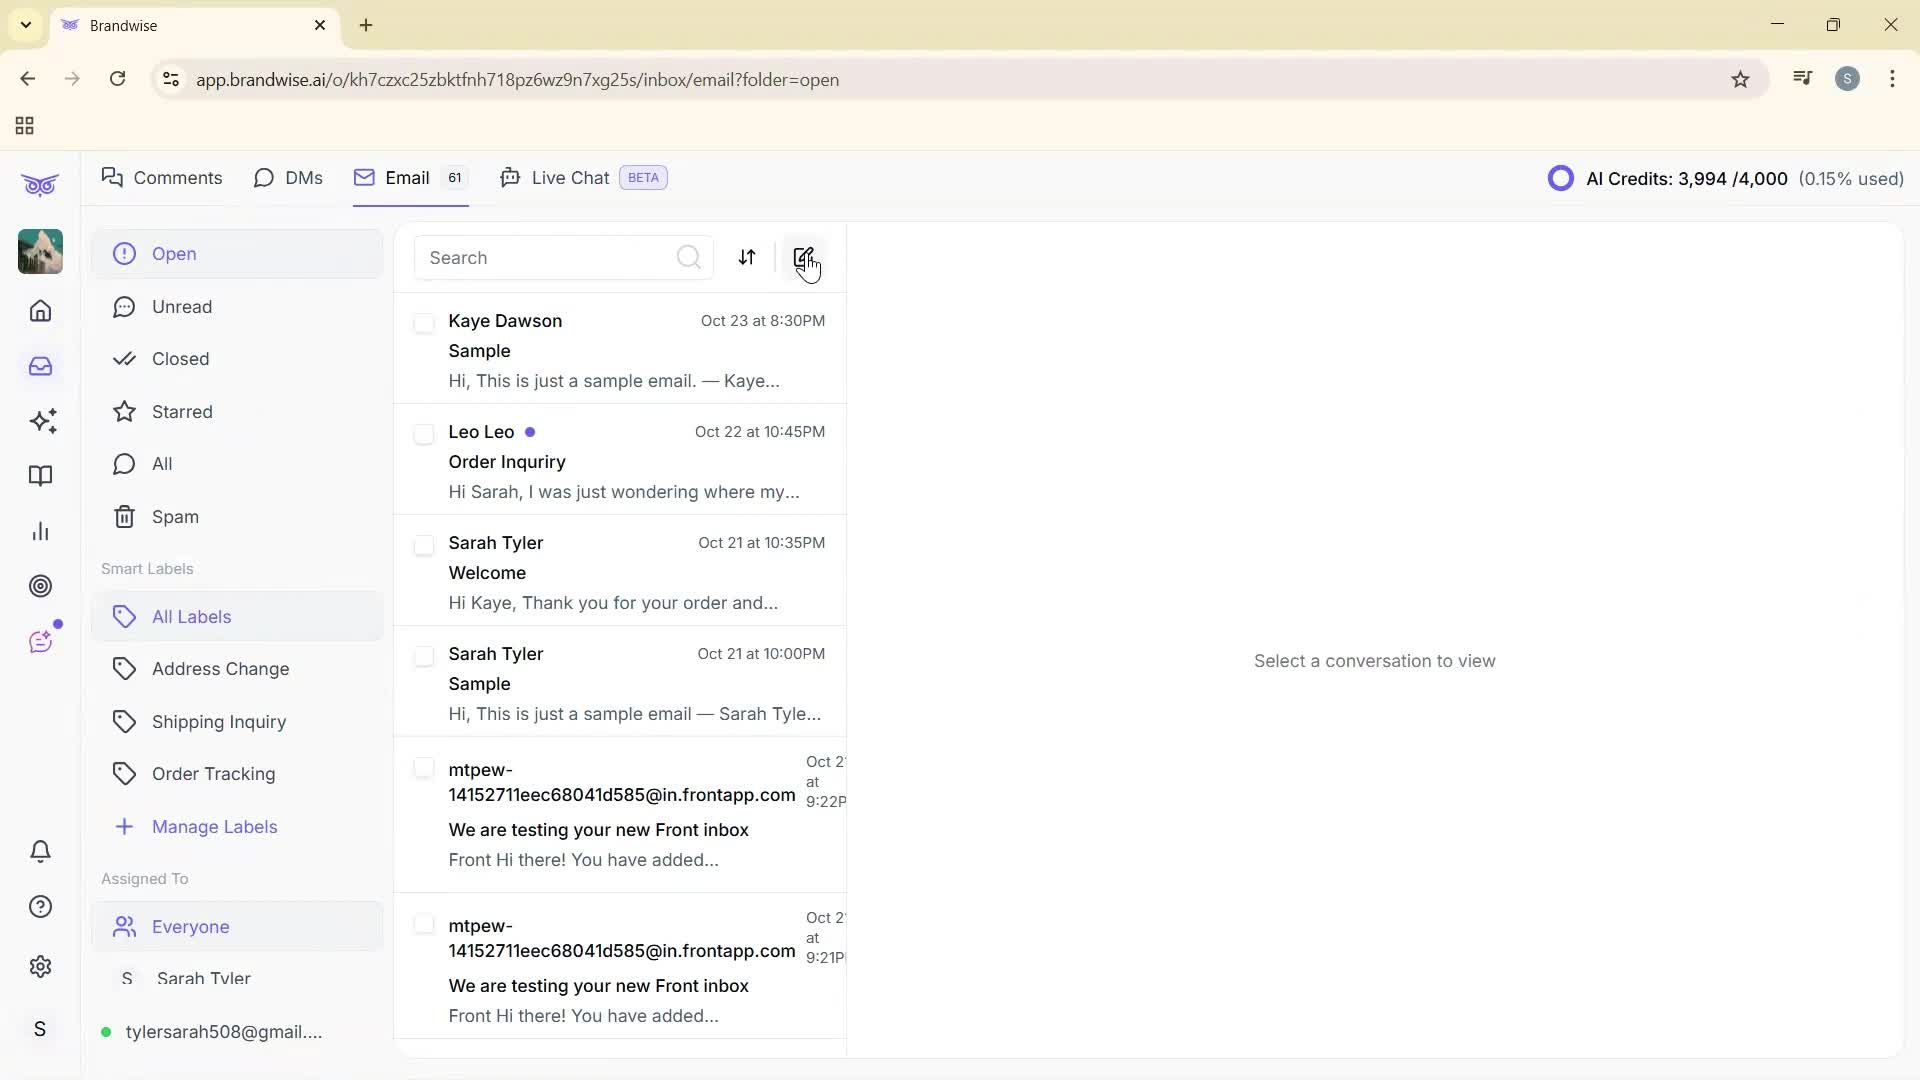Image resolution: width=1920 pixels, height=1080 pixels.
Task: Check the checkbox on Kaye Dawson's email
Action: click(x=424, y=322)
